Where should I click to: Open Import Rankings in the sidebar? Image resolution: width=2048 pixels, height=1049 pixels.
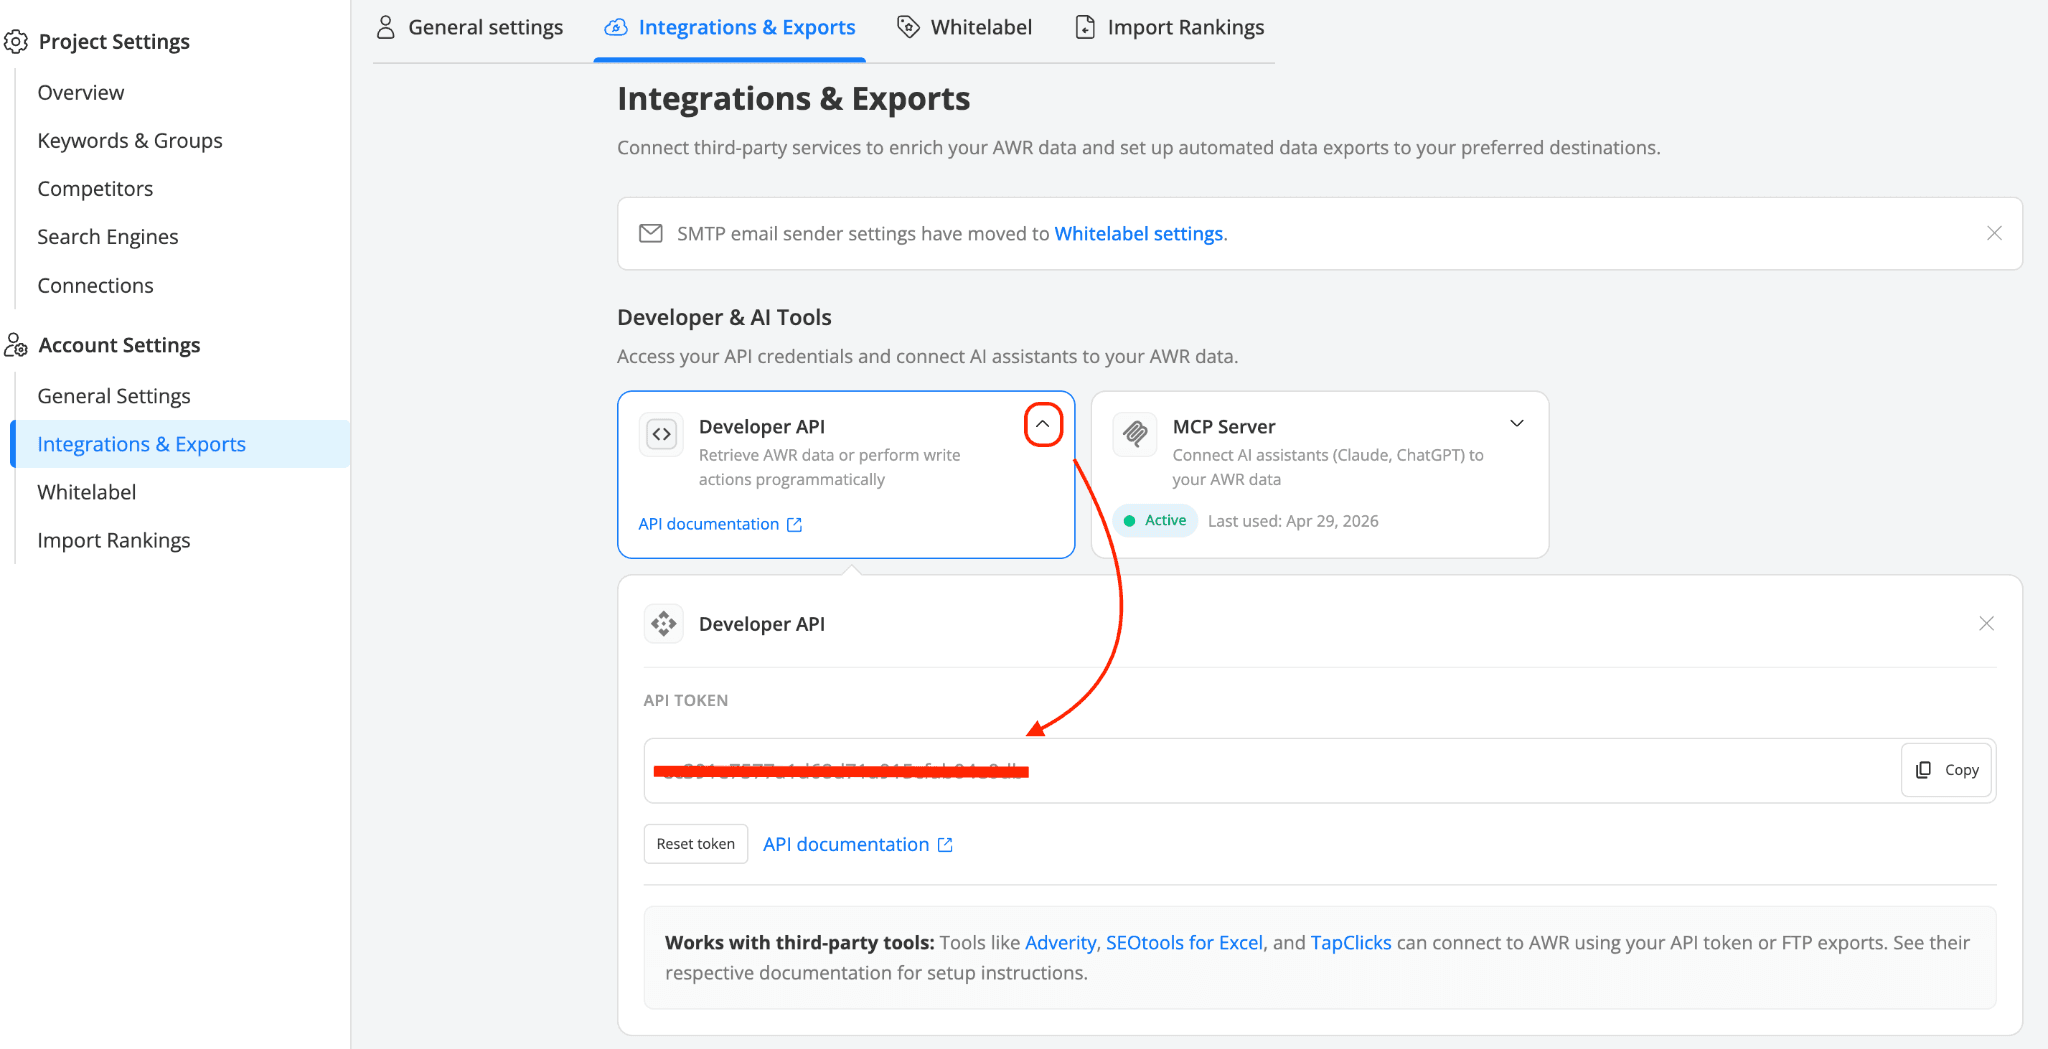[114, 540]
